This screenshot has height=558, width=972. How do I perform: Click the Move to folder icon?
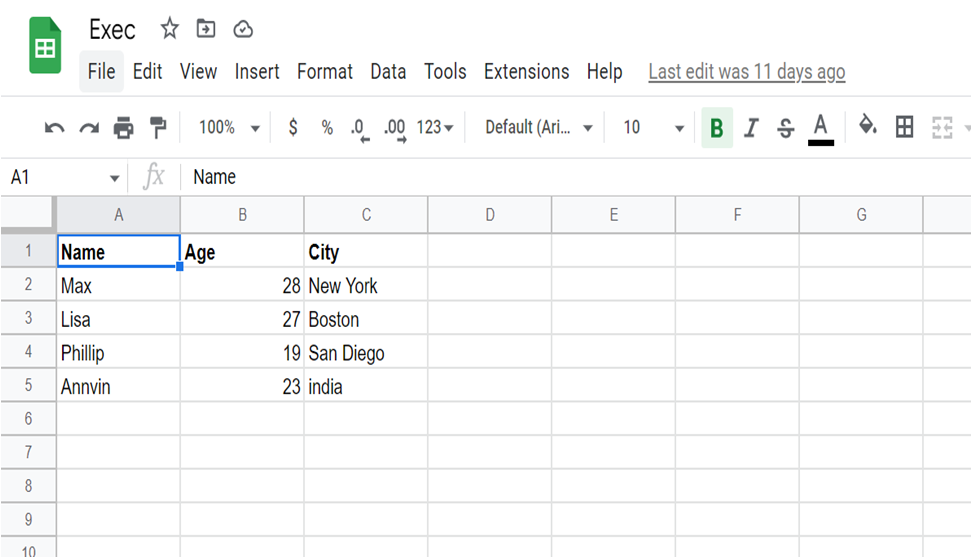pyautogui.click(x=206, y=29)
